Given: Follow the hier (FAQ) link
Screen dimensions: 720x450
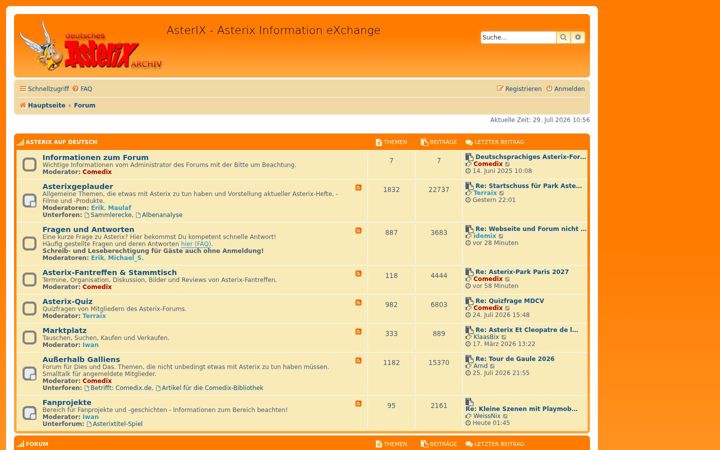Looking at the screenshot, I should click(196, 244).
